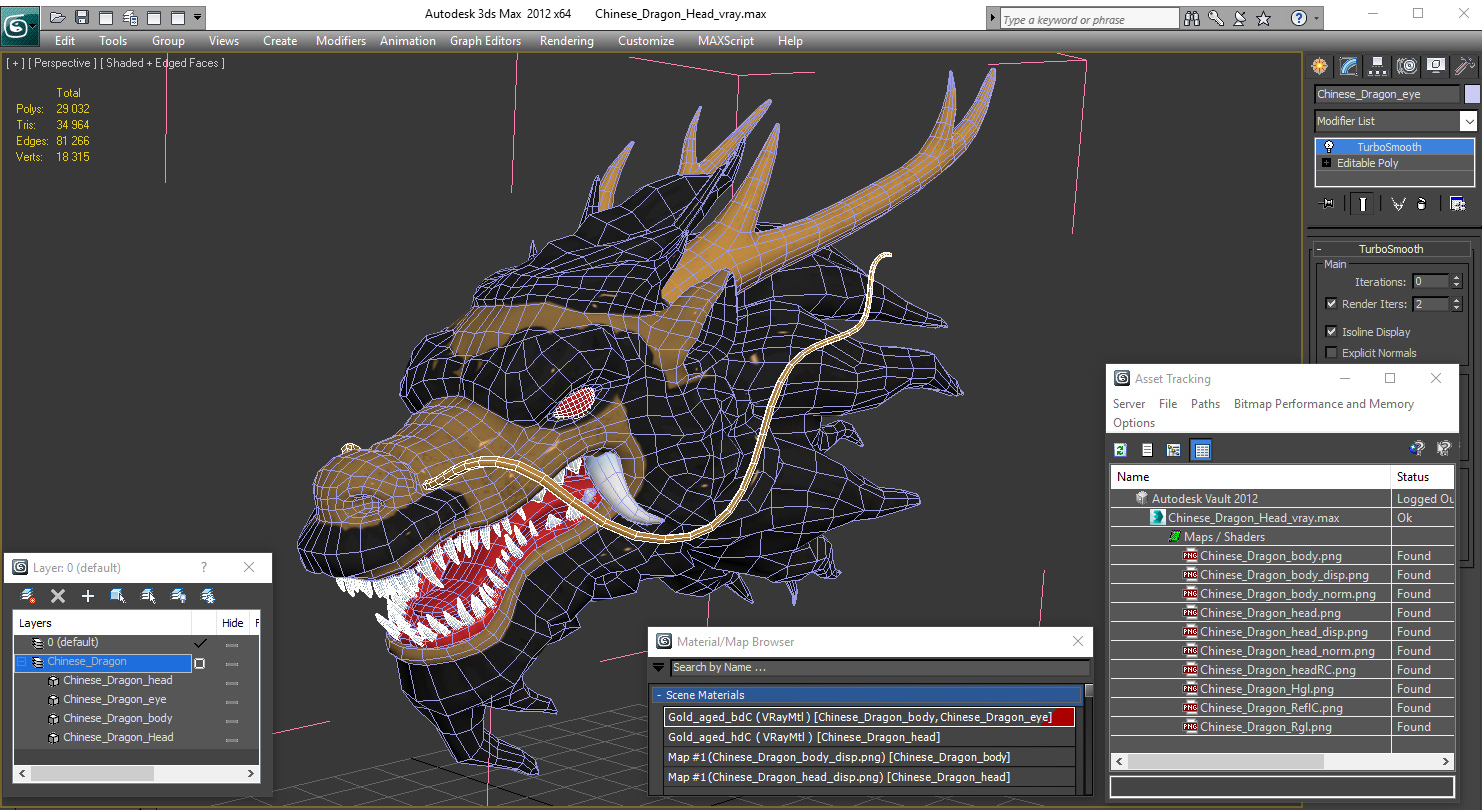Click the Hide column header in Layers
1482x810 pixels.
pos(233,623)
